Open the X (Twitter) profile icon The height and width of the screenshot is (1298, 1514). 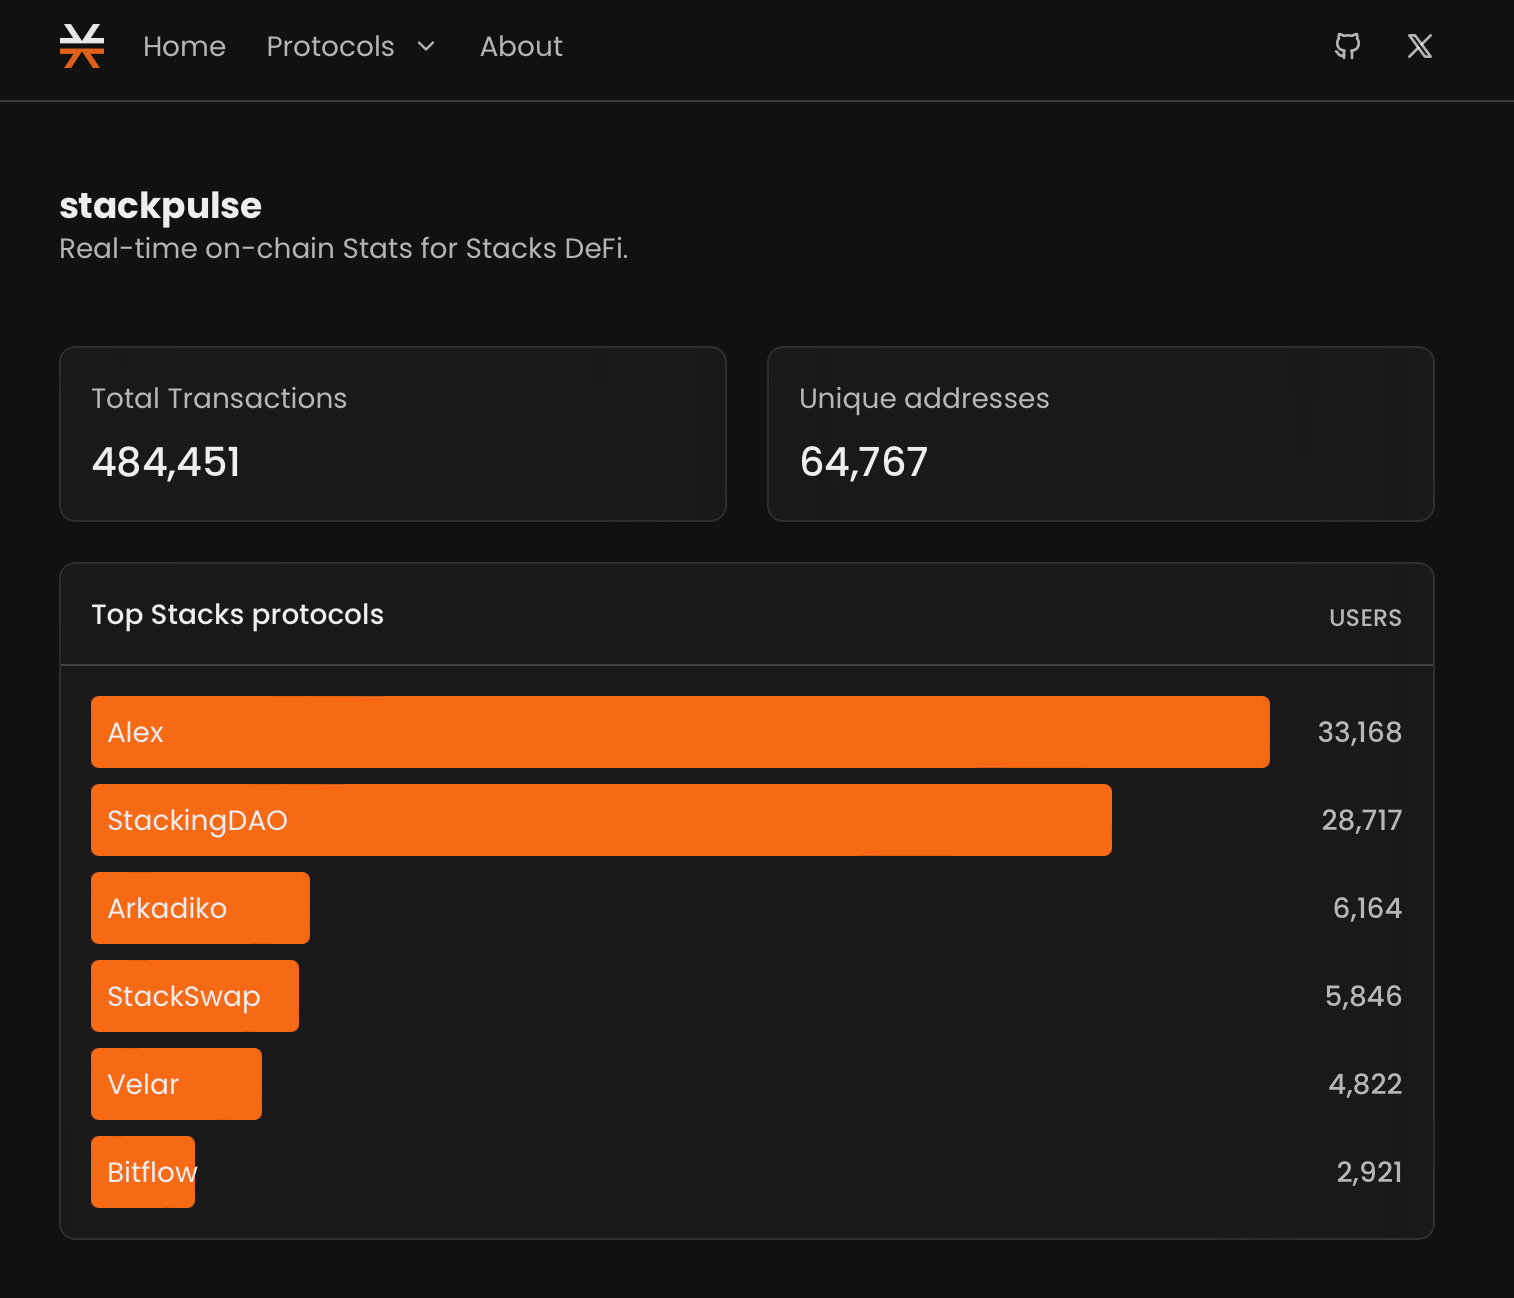(x=1420, y=46)
